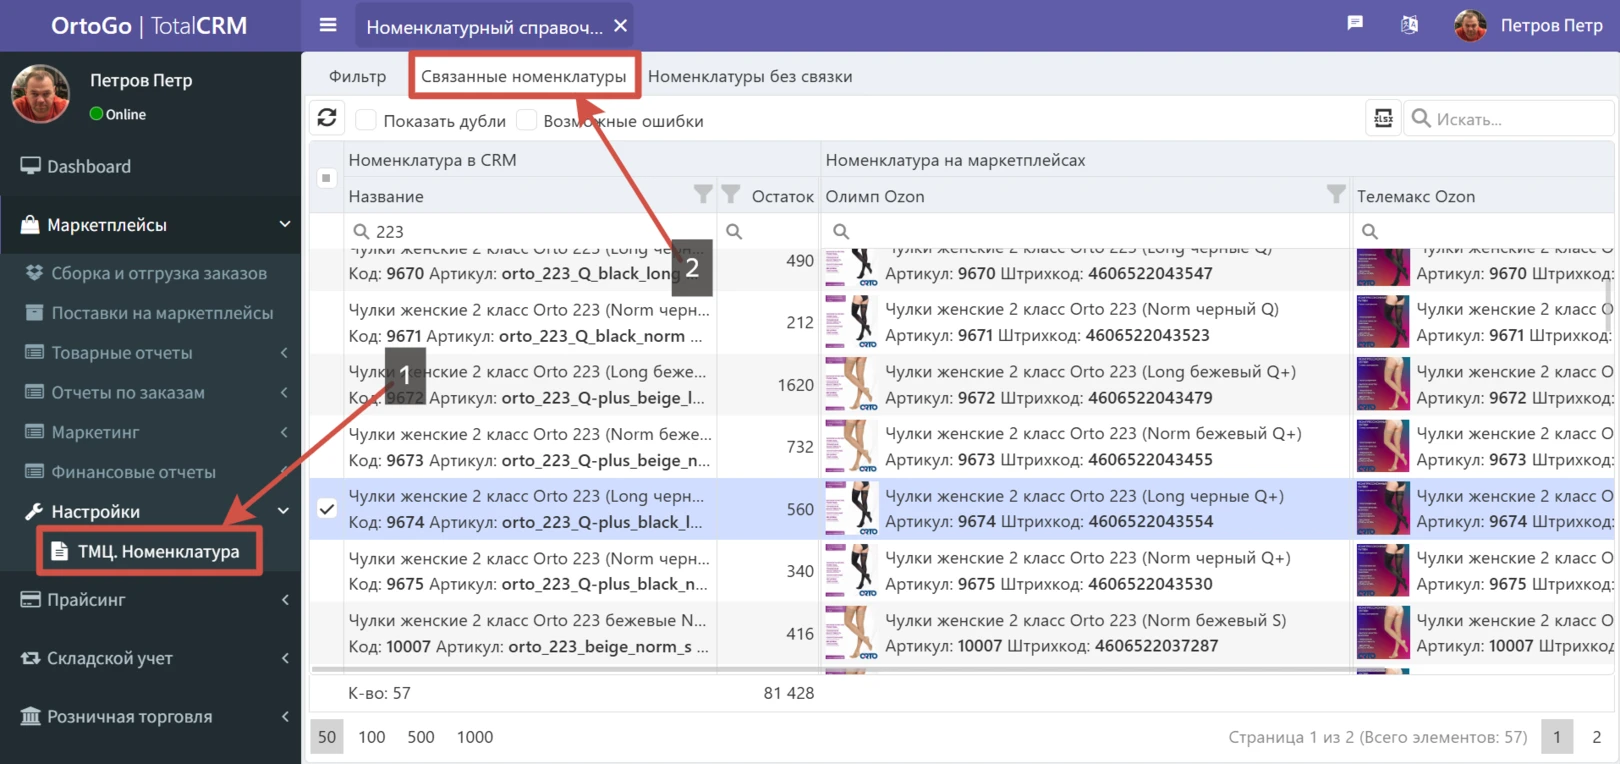Open ТМЦ. Номенклатура settings page
Screen dimensions: 1620x764
[x=150, y=551]
